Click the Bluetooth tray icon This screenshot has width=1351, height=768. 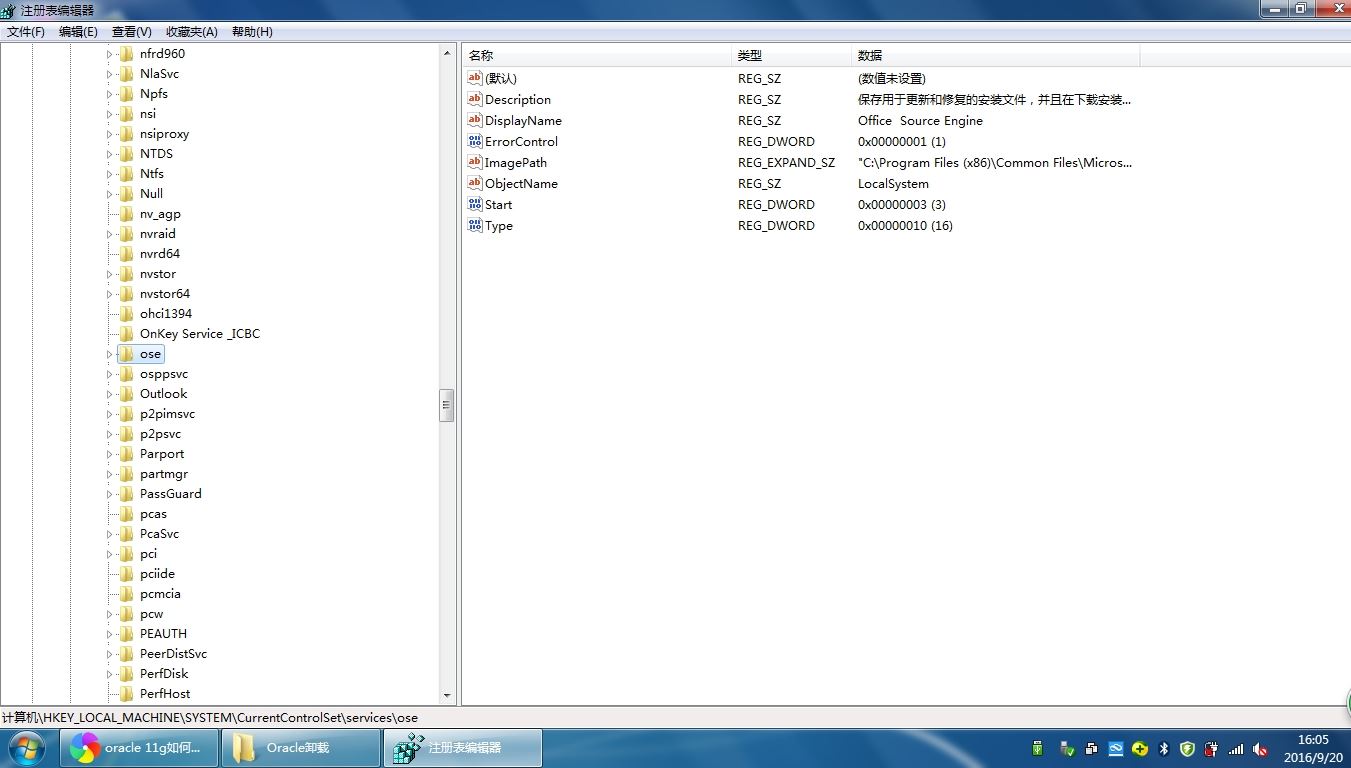pos(1164,748)
